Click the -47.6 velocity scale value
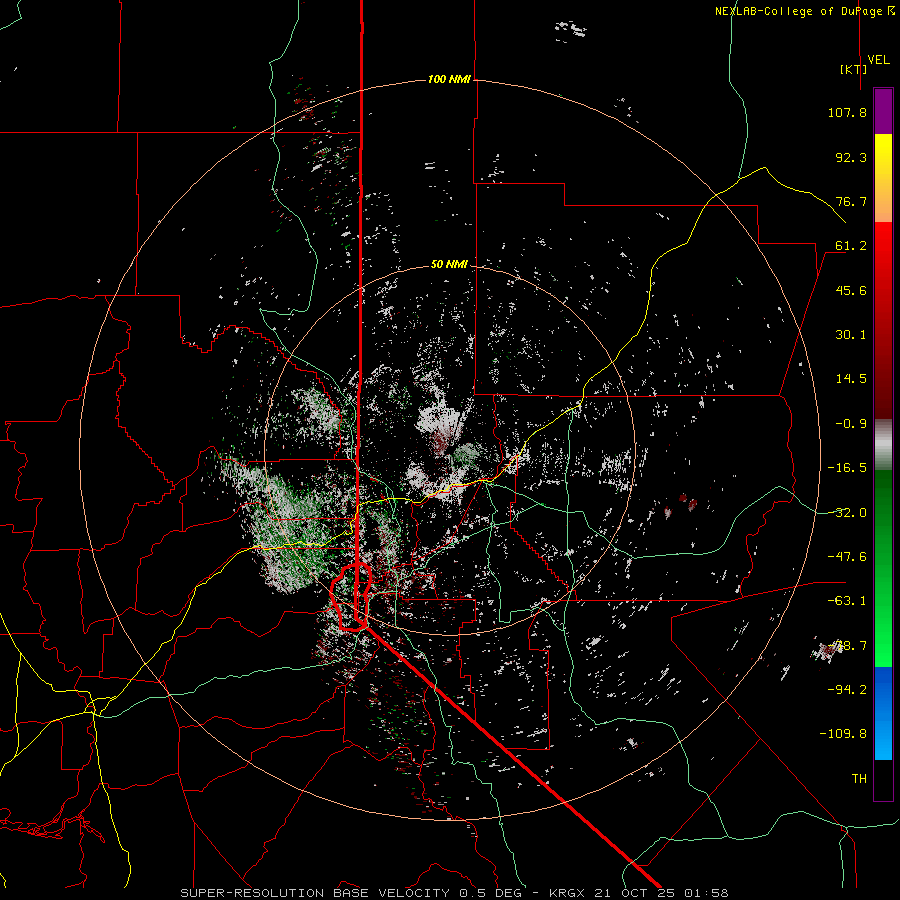 point(847,557)
